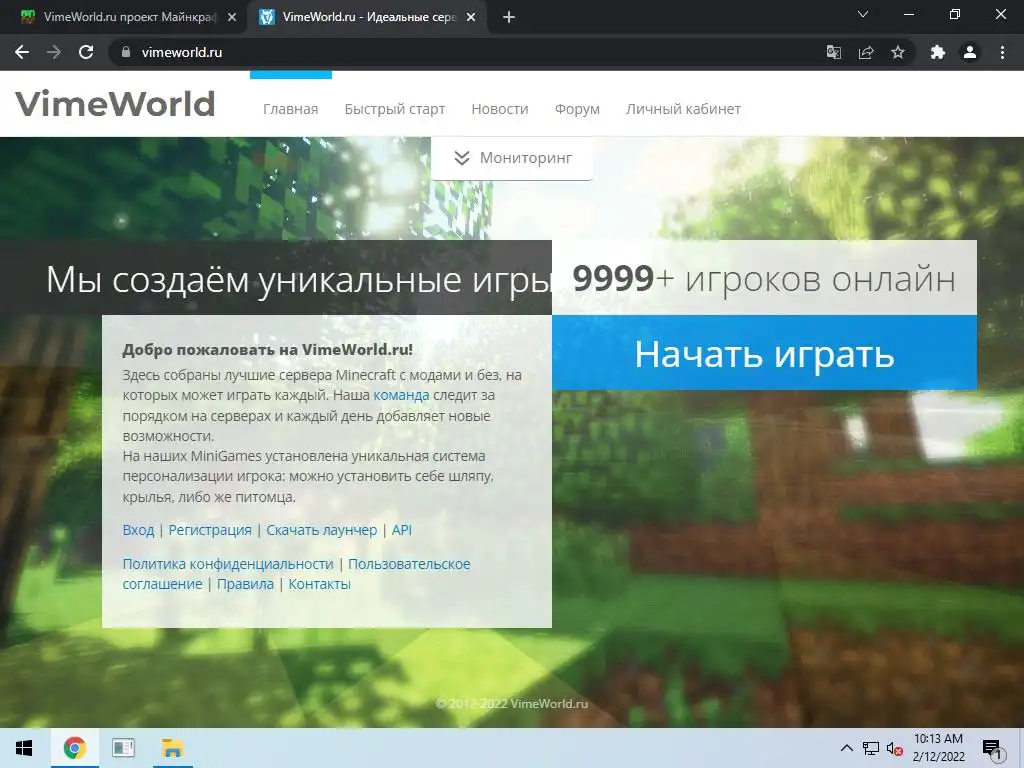The image size is (1024, 768).
Task: Click the Chrome taskbar icon
Action: coord(74,748)
